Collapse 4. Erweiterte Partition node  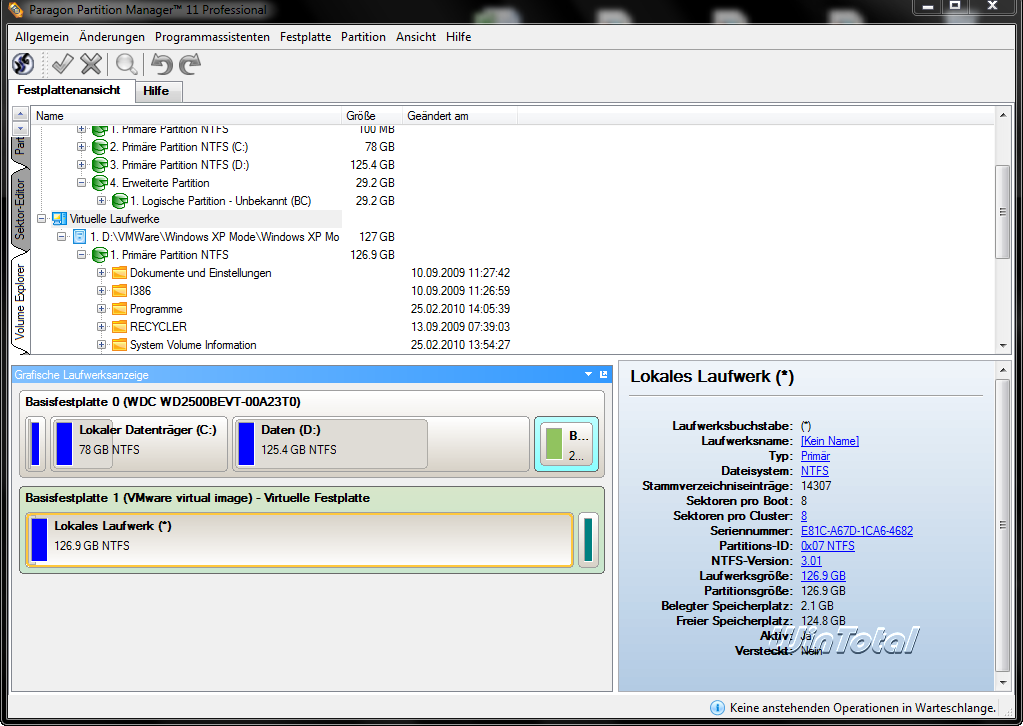pyautogui.click(x=82, y=183)
